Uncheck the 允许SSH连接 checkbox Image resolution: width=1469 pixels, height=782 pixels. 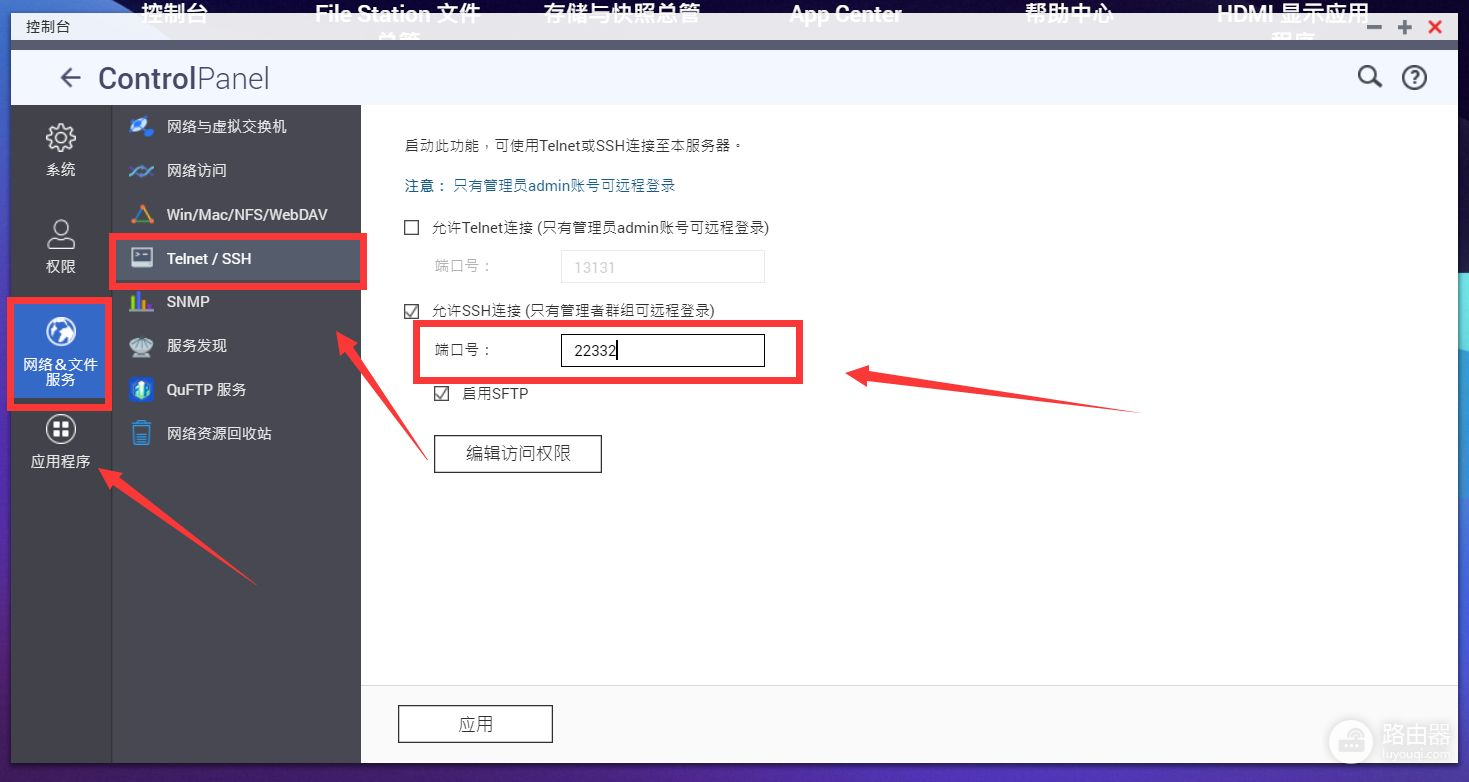(411, 311)
